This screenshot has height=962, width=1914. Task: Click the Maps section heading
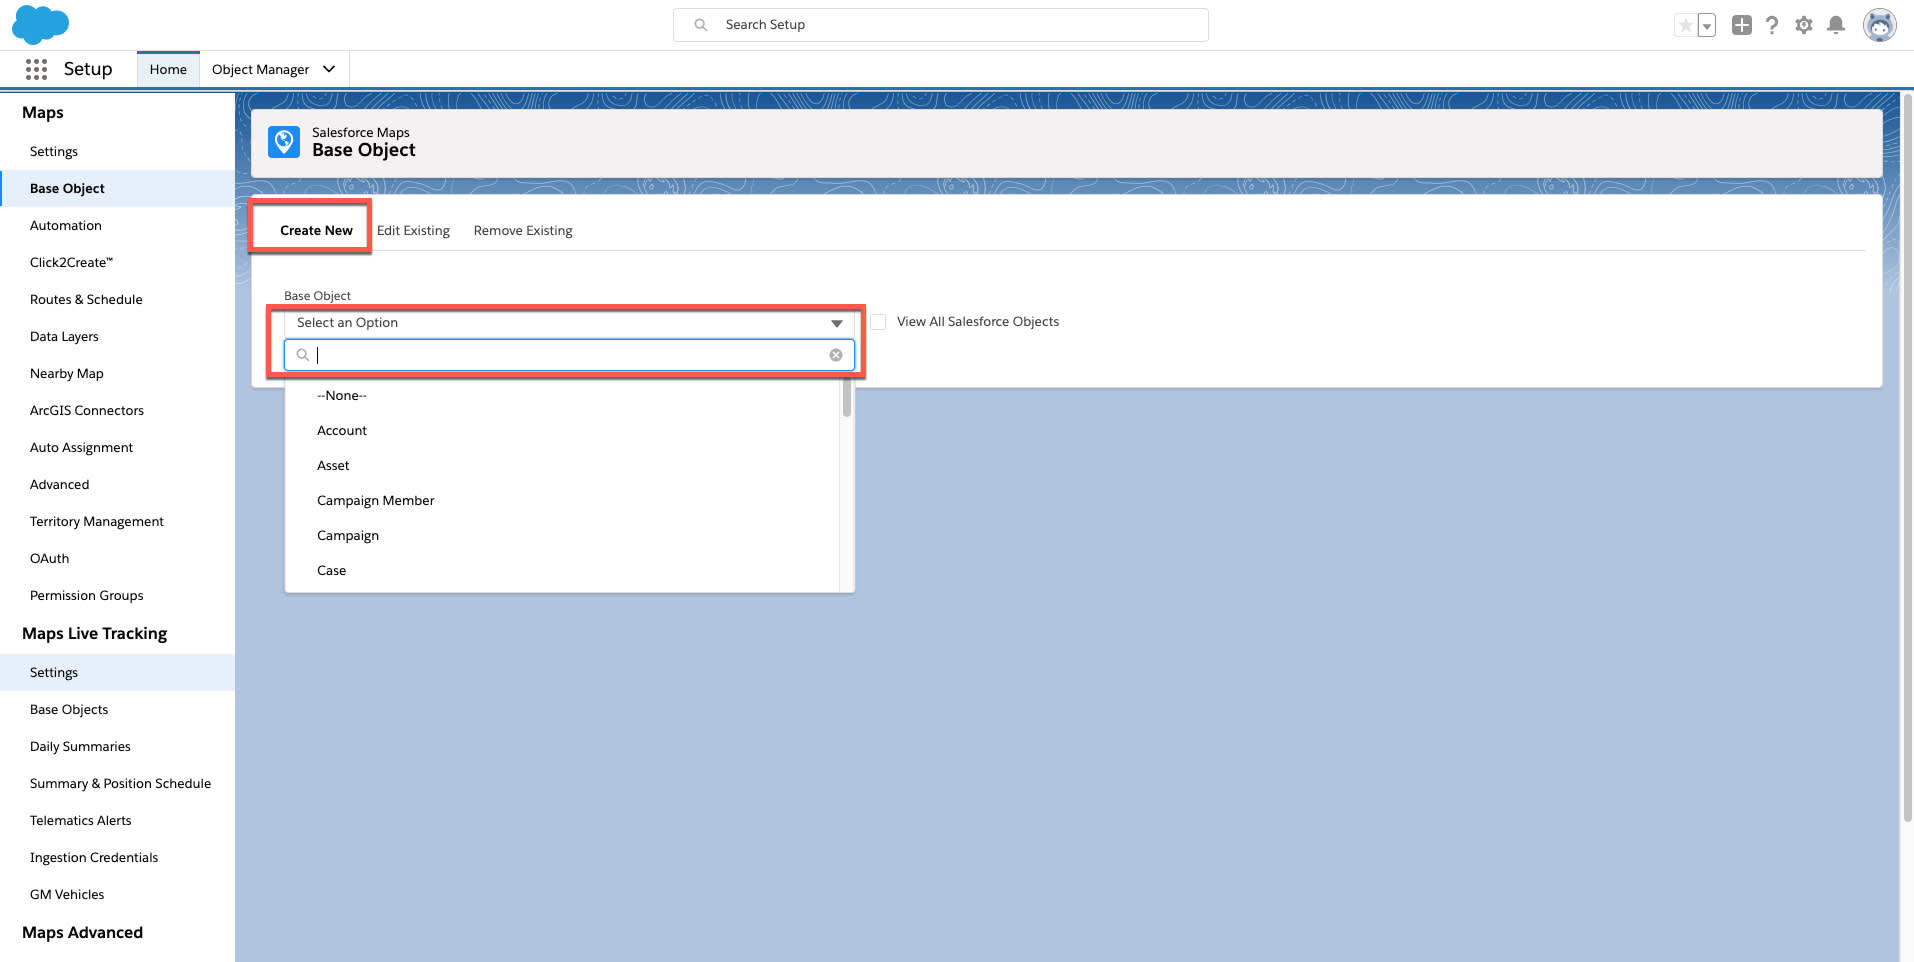coord(43,113)
